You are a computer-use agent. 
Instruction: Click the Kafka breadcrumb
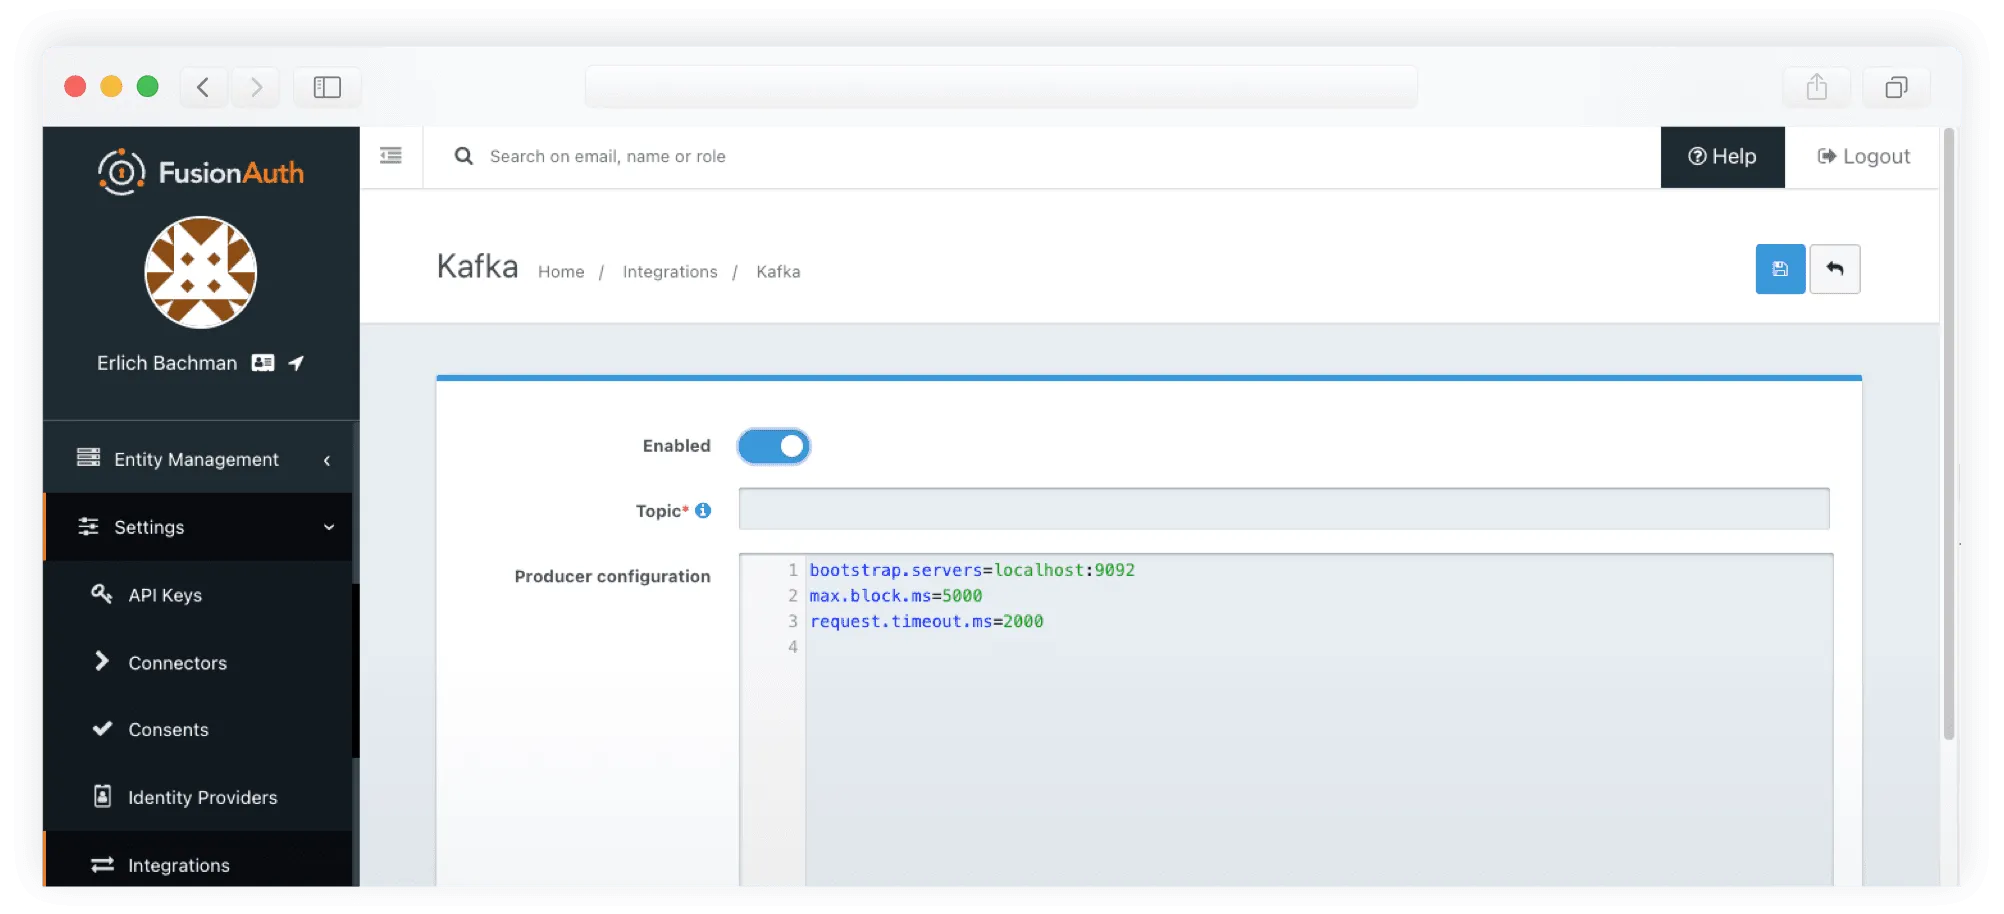[x=778, y=272]
